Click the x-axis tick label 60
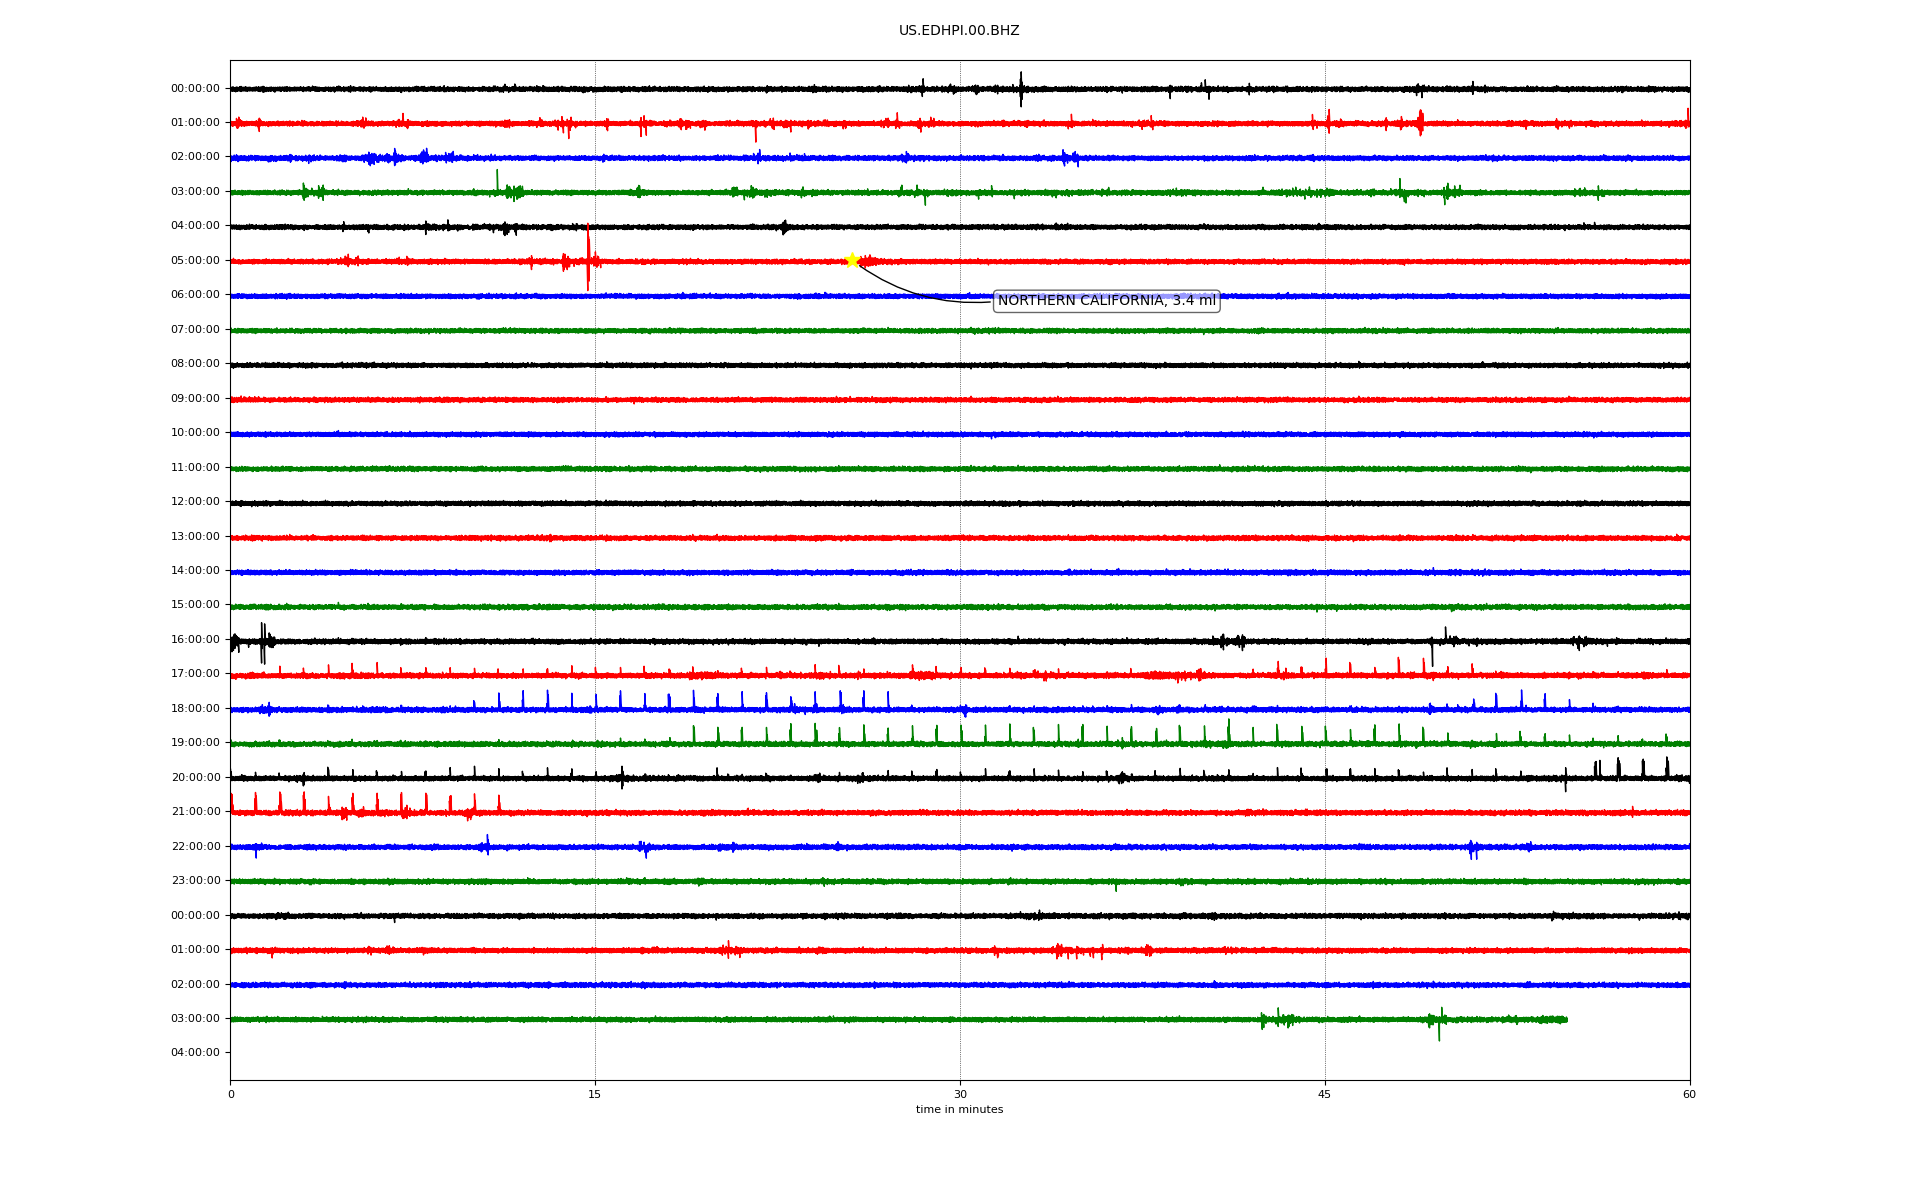This screenshot has height=1200, width=1920. point(1689,1094)
